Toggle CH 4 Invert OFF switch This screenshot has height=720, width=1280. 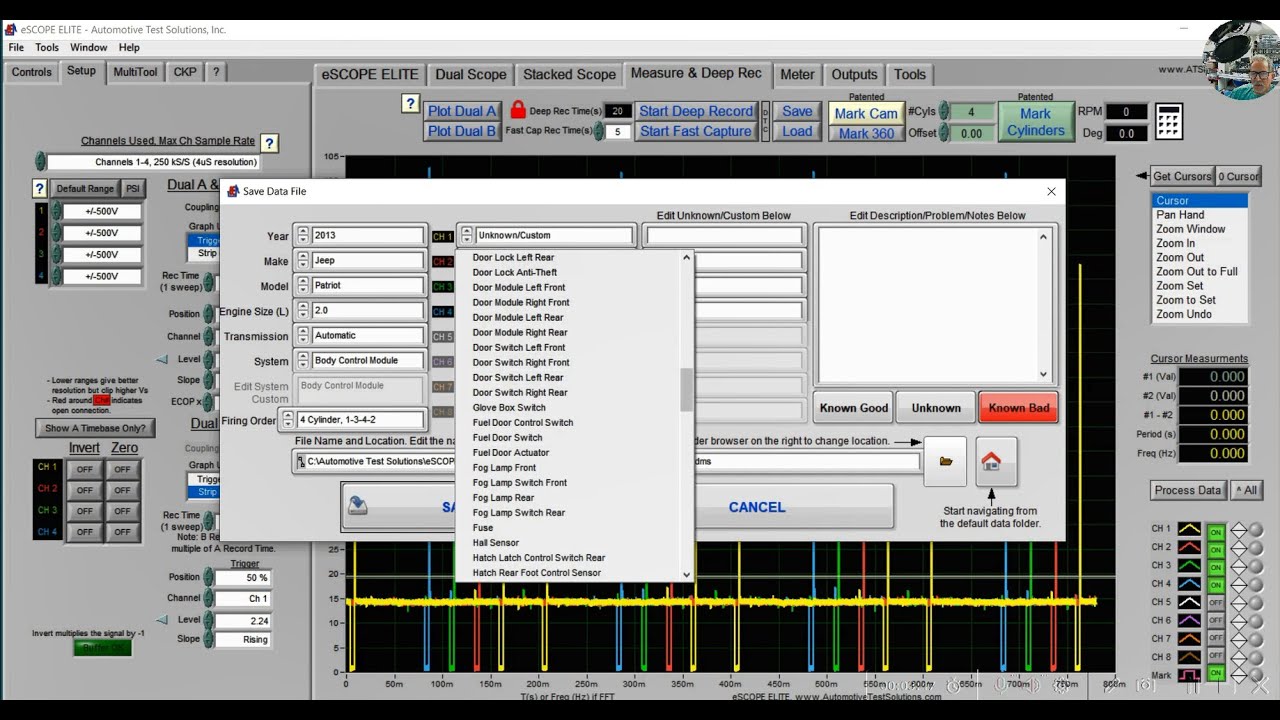pyautogui.click(x=85, y=532)
